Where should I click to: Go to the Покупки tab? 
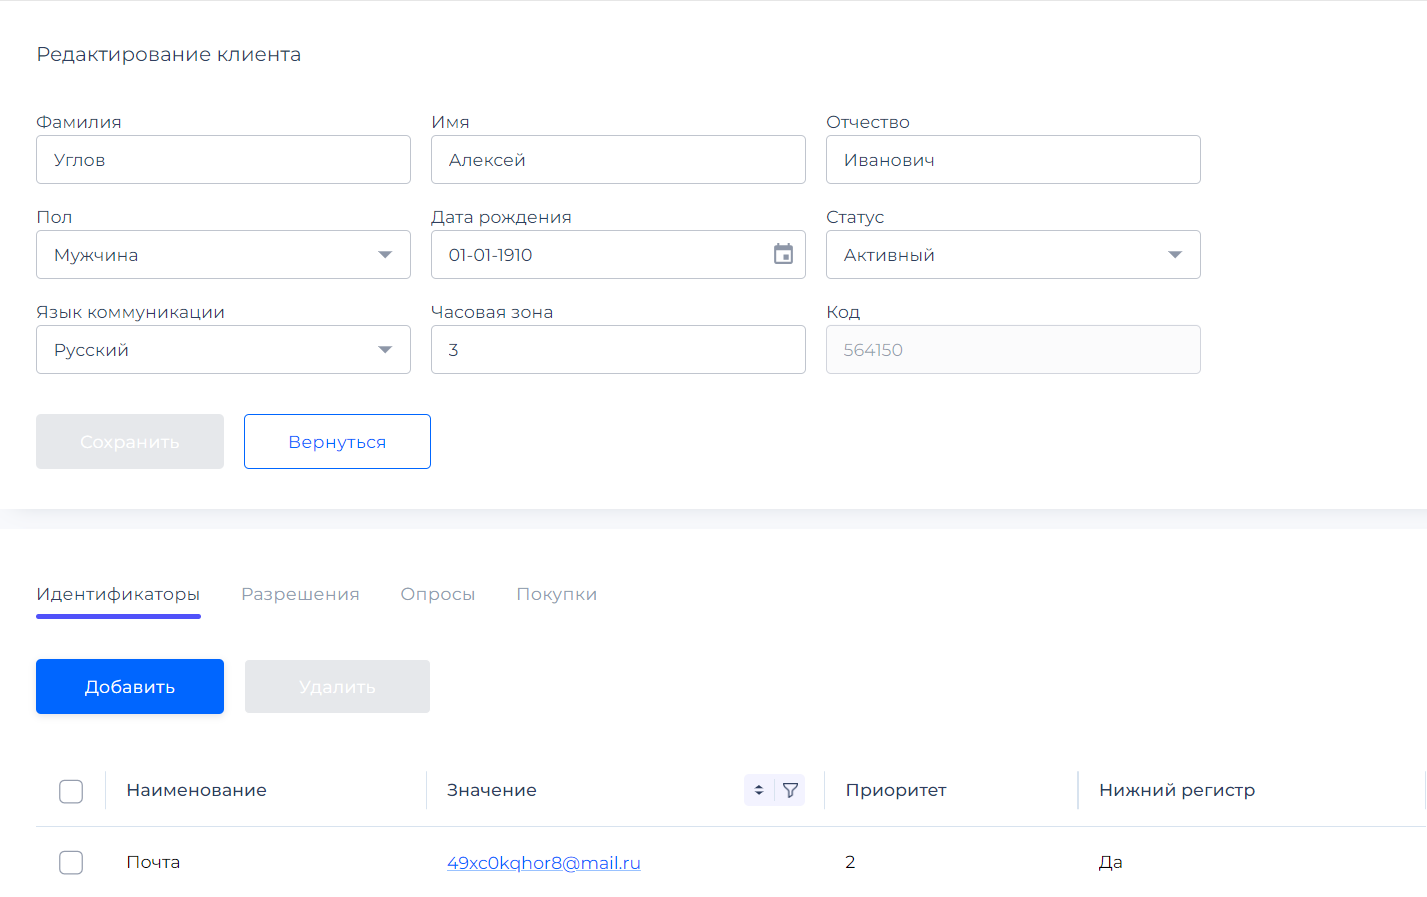[x=556, y=594]
